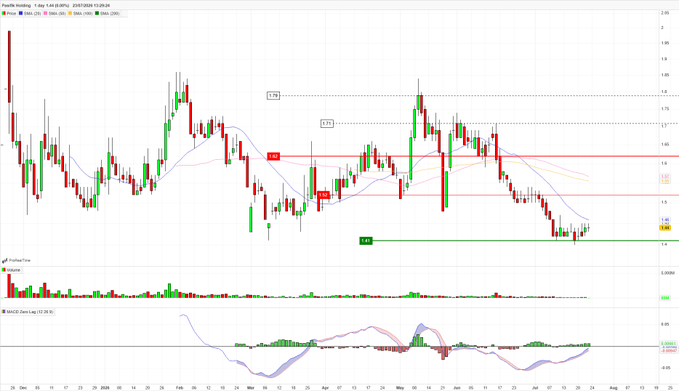Click the '2026' year axis label
This screenshot has width=679, height=391.
pyautogui.click(x=105, y=388)
